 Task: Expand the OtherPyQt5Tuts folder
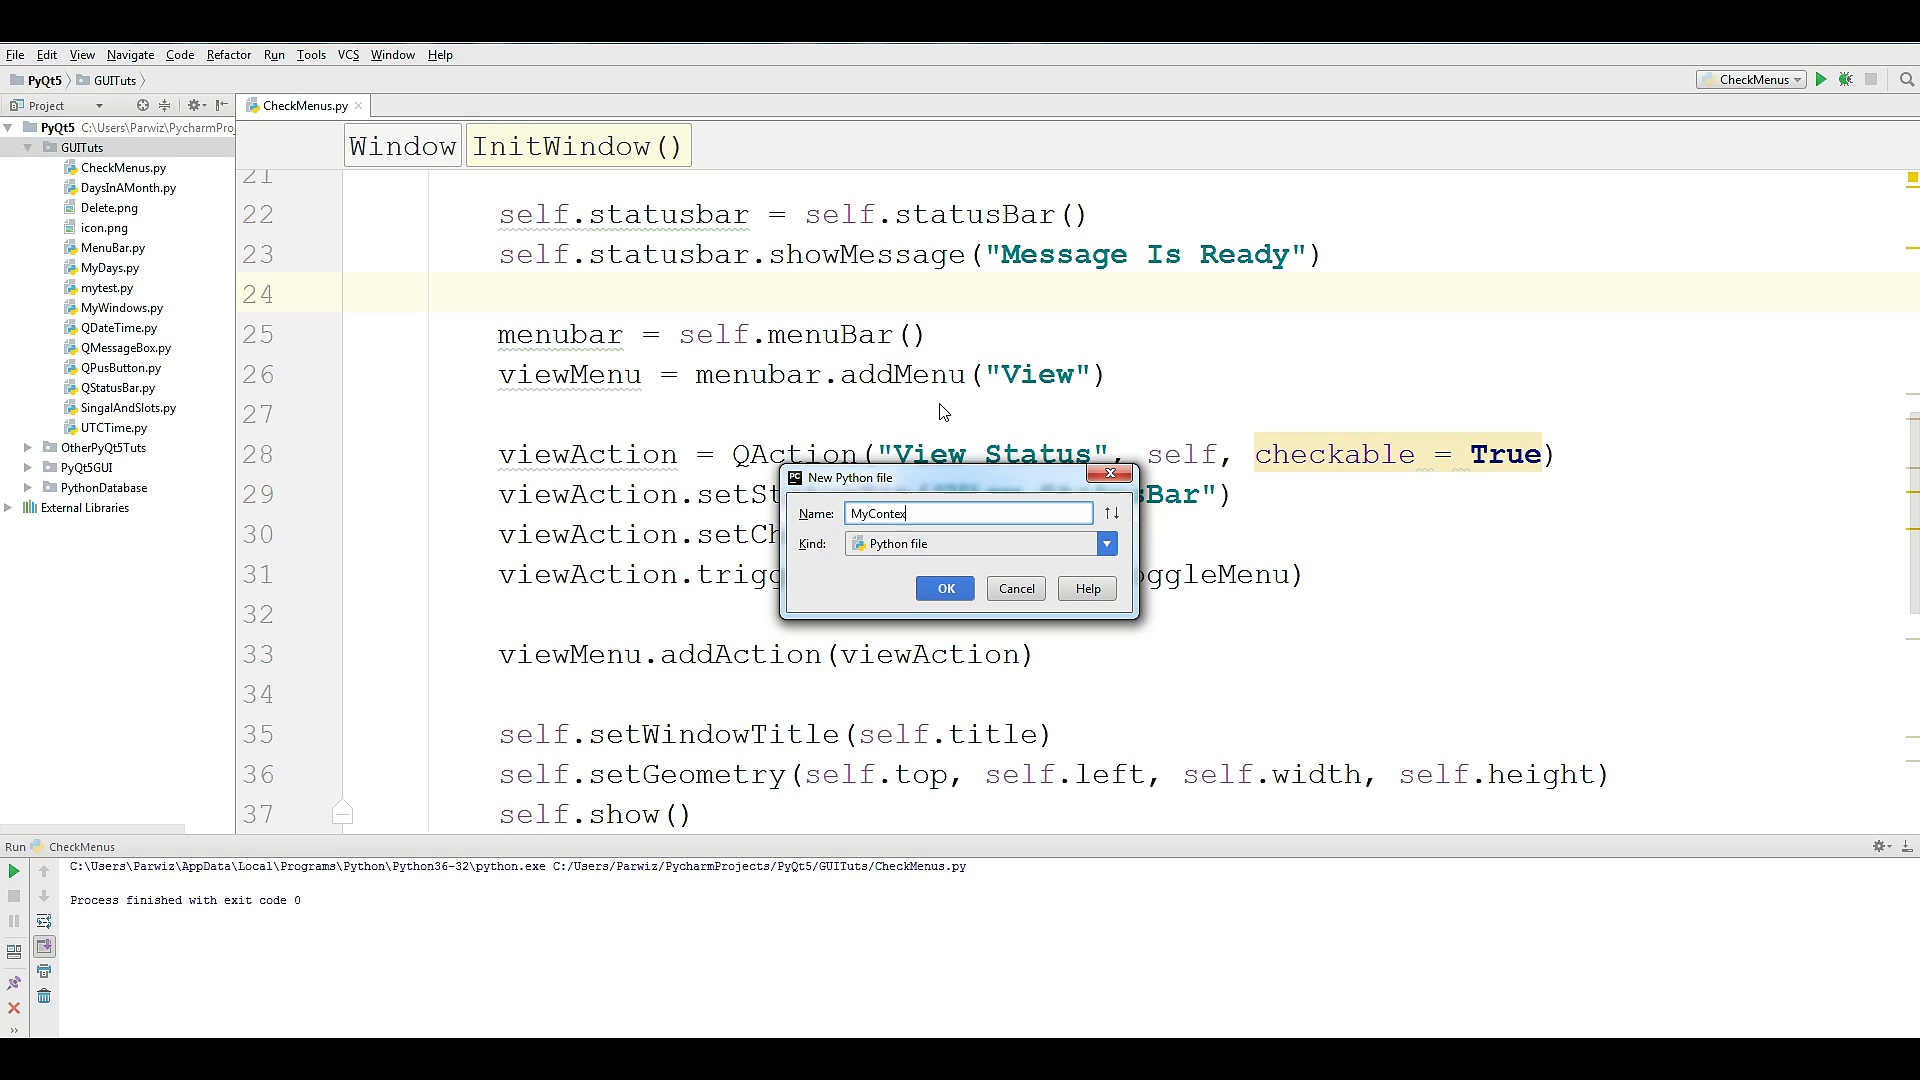[28, 448]
